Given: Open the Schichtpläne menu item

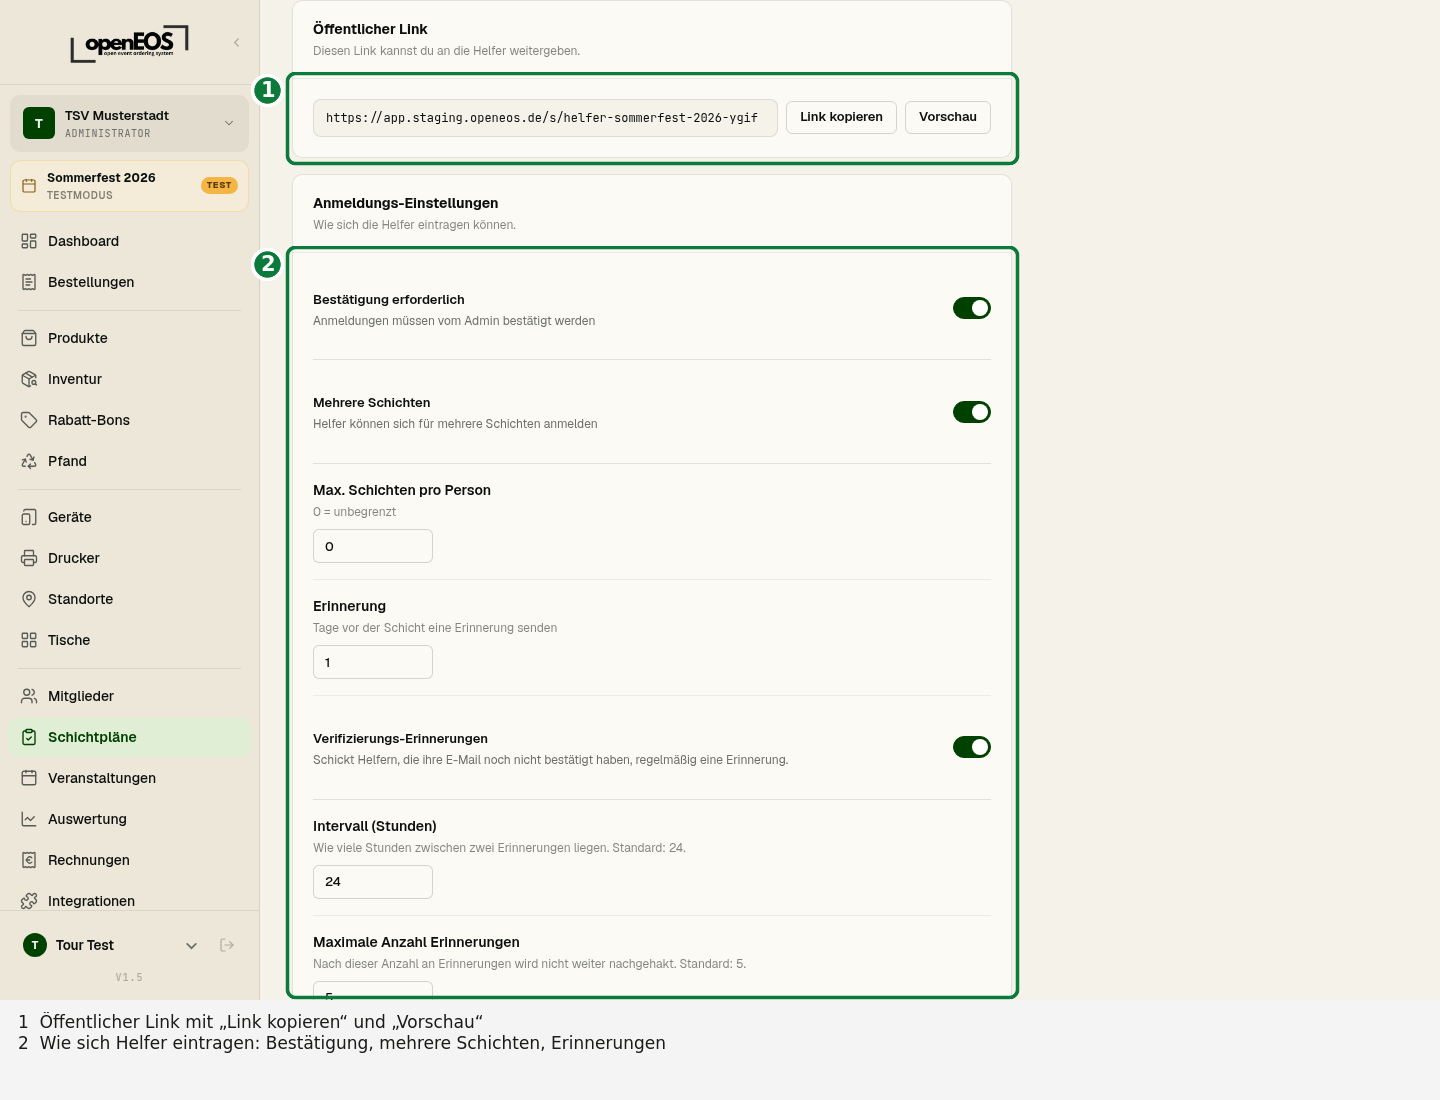Looking at the screenshot, I should 130,737.
